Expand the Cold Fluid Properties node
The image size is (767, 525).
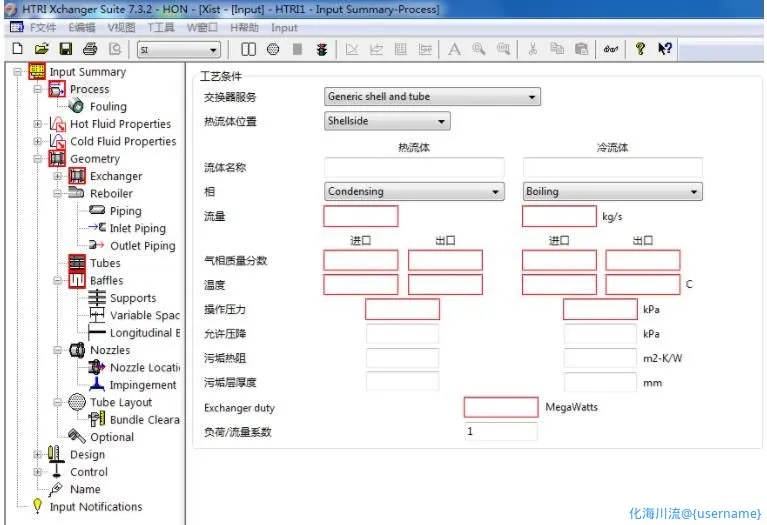click(x=38, y=141)
